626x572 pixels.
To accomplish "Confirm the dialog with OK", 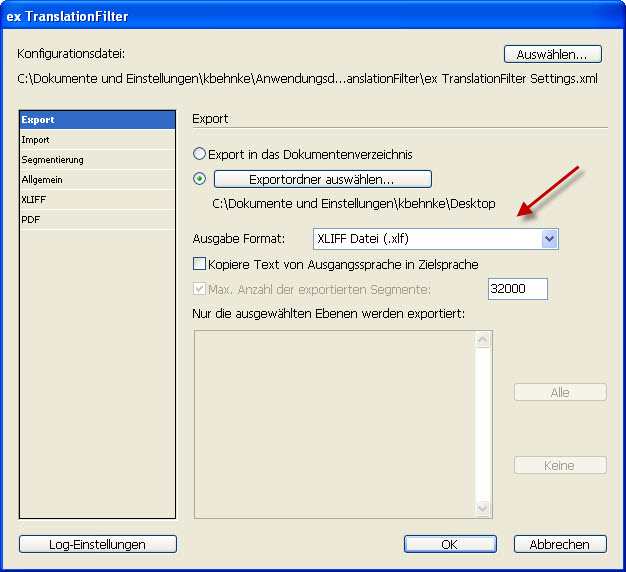I will 450,544.
